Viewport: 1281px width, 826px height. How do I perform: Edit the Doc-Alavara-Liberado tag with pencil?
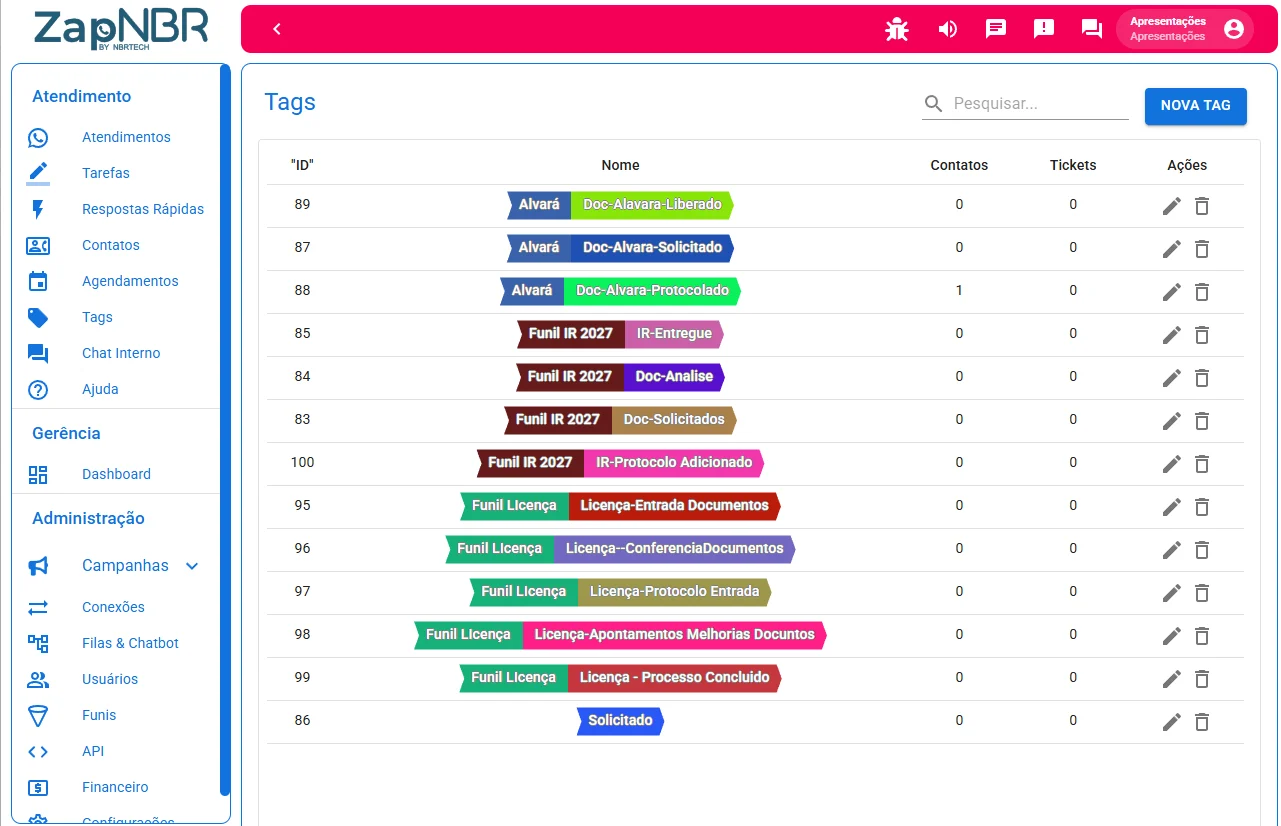pyautogui.click(x=1172, y=206)
